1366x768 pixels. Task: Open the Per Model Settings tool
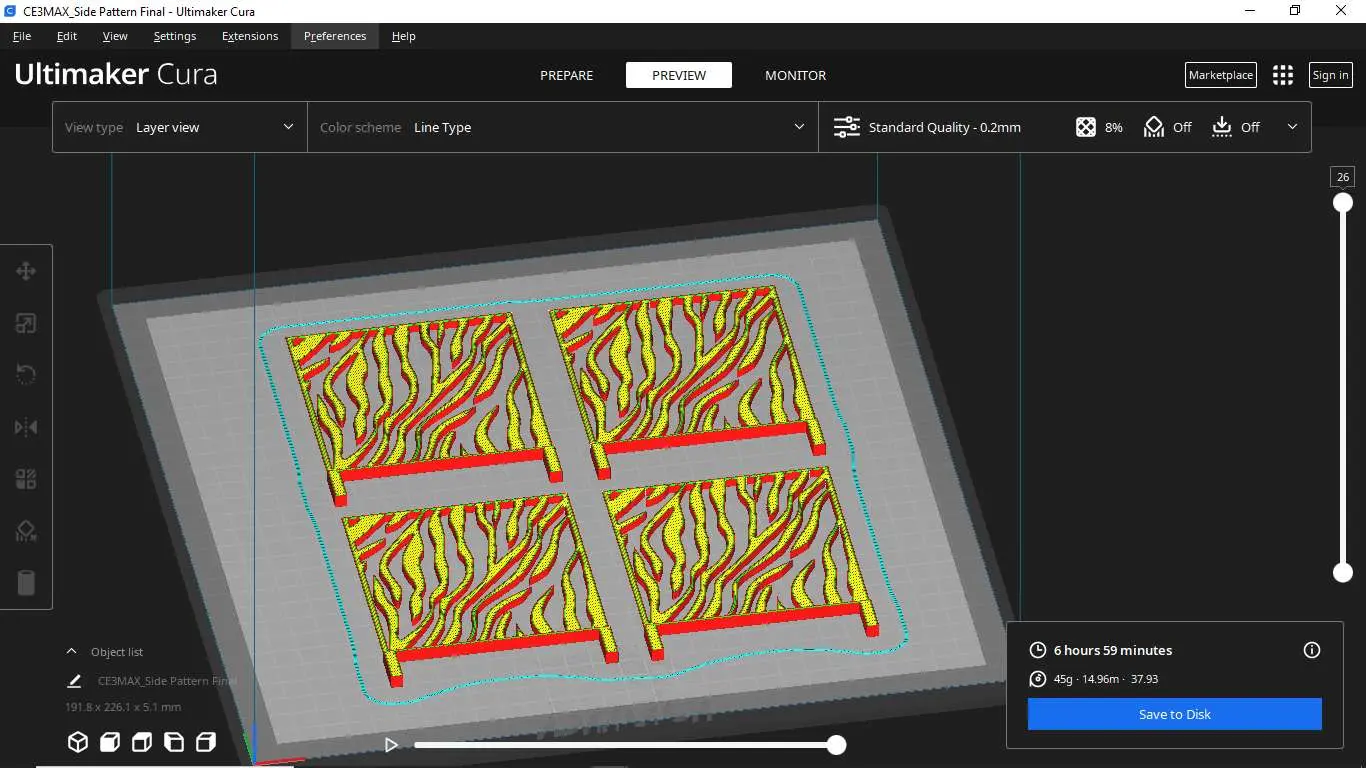pyautogui.click(x=26, y=479)
